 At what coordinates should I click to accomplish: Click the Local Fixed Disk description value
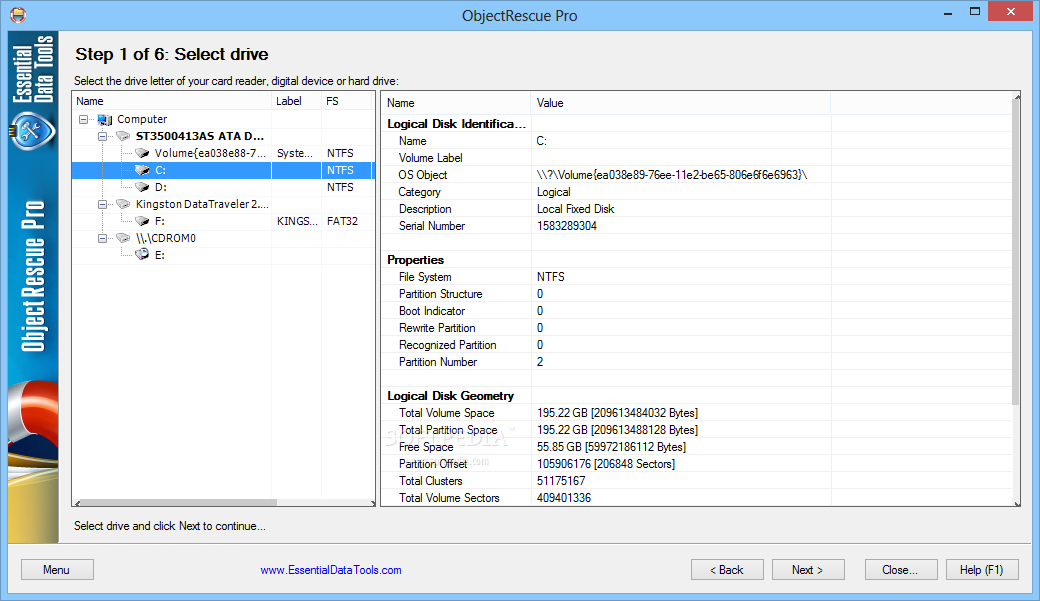(x=576, y=209)
